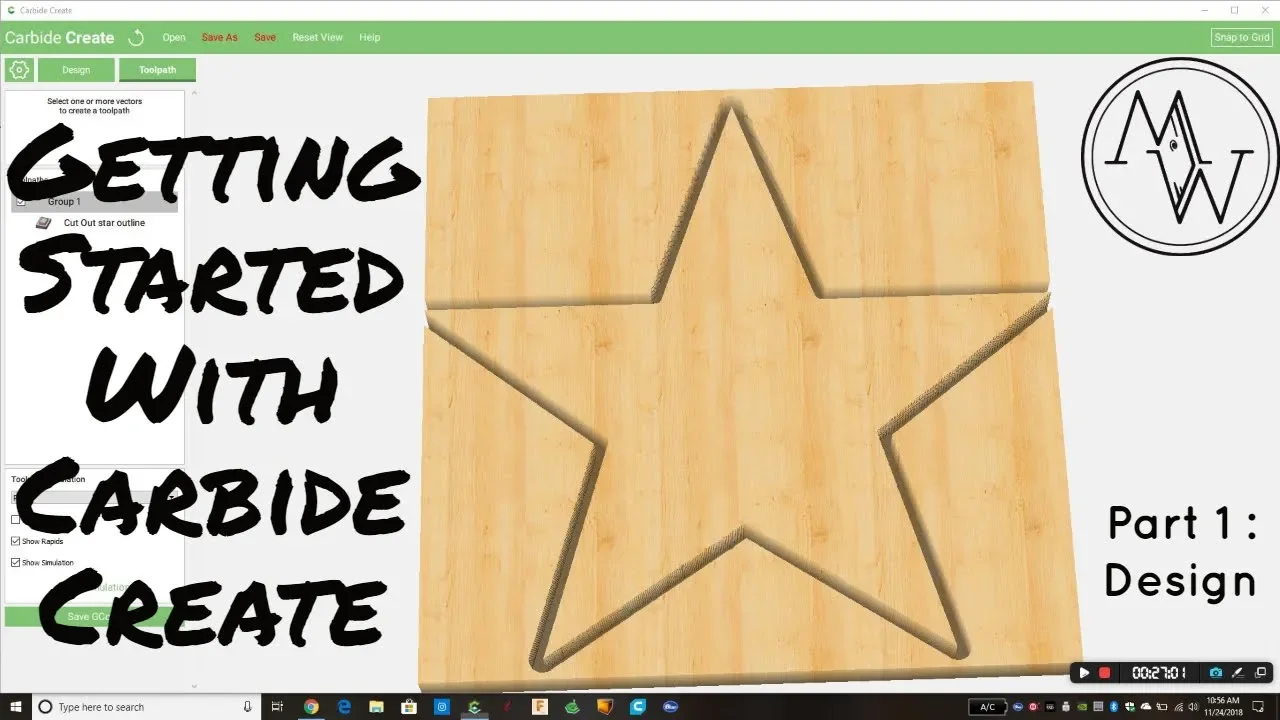This screenshot has width=1280, height=720.
Task: Click Open in the top menu
Action: (174, 37)
